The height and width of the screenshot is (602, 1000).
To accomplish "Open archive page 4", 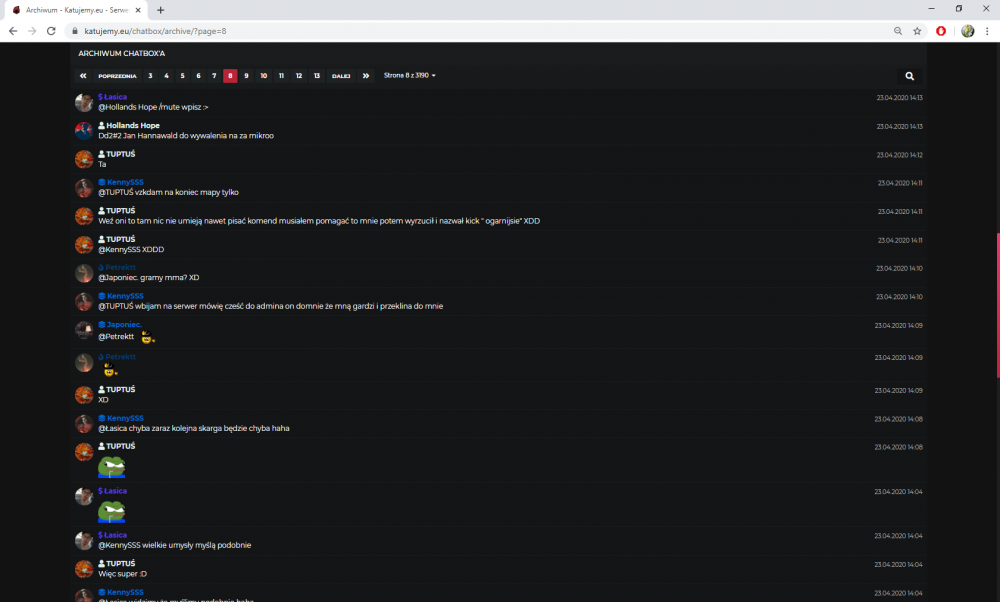I will click(166, 76).
